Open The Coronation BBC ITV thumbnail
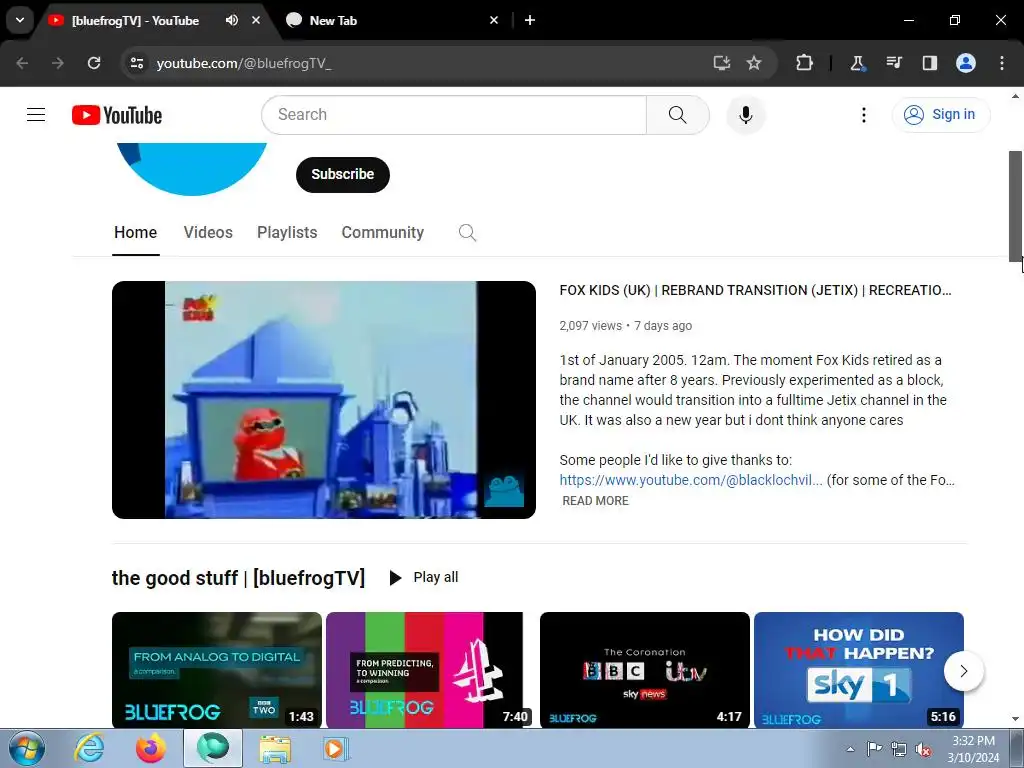The image size is (1024, 768). pyautogui.click(x=645, y=670)
